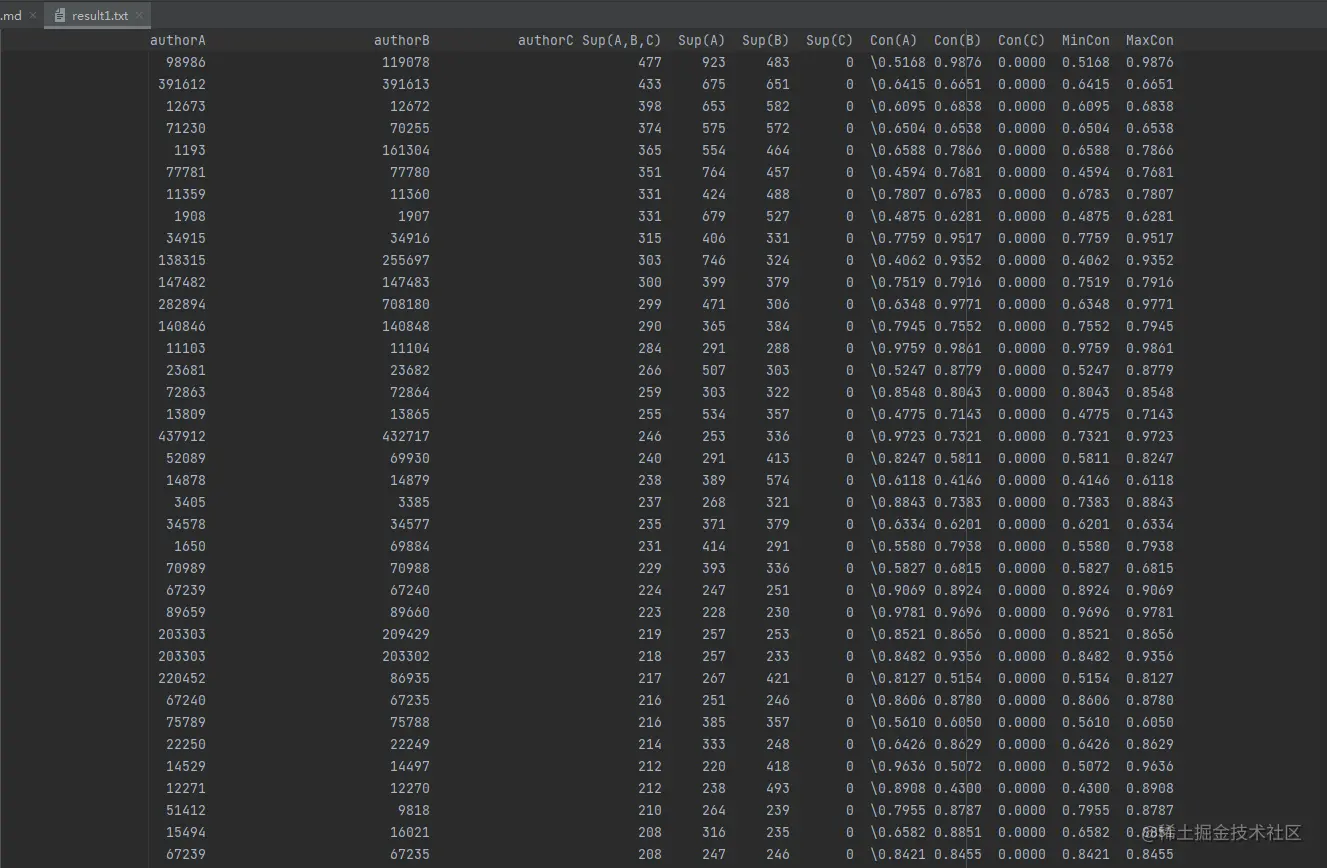Click the MinCon header text
The image size is (1327, 868).
[x=1086, y=40]
